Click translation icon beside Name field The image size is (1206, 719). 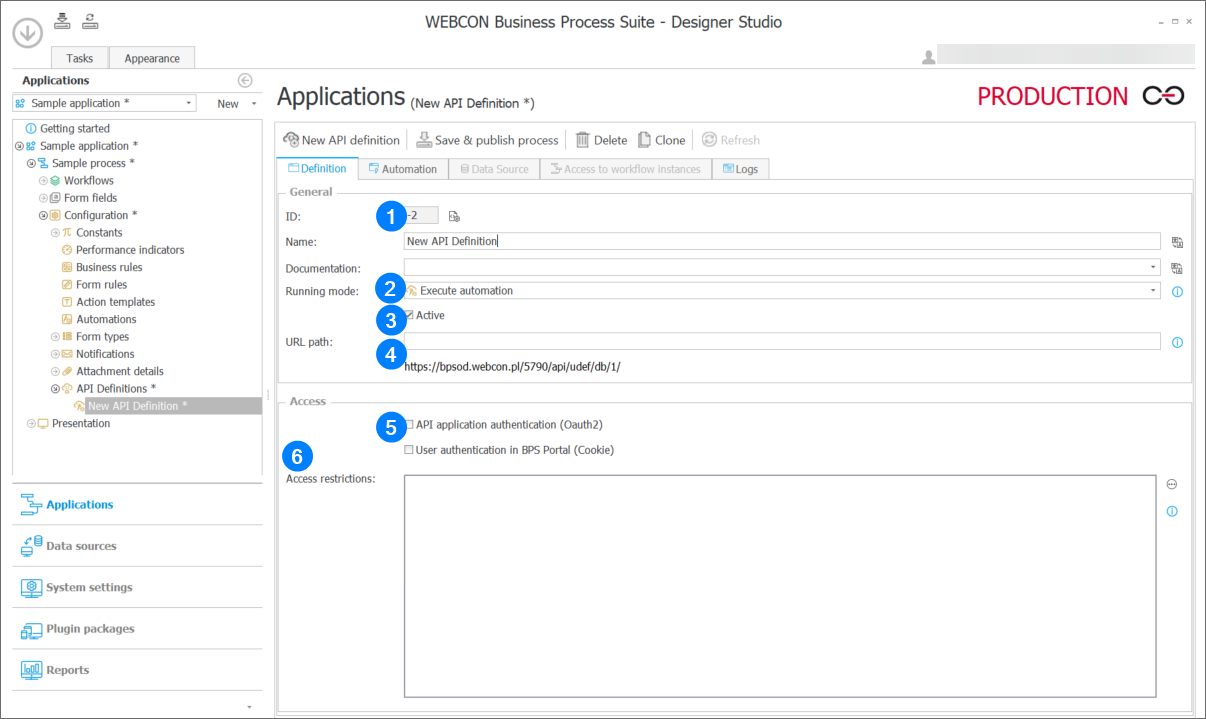coord(1177,241)
